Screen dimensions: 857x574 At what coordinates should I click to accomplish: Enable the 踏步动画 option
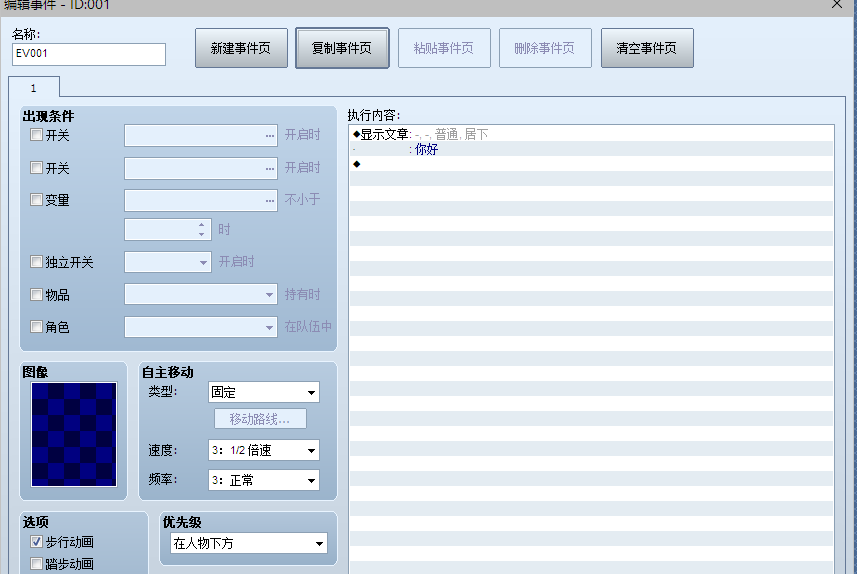click(x=36, y=563)
